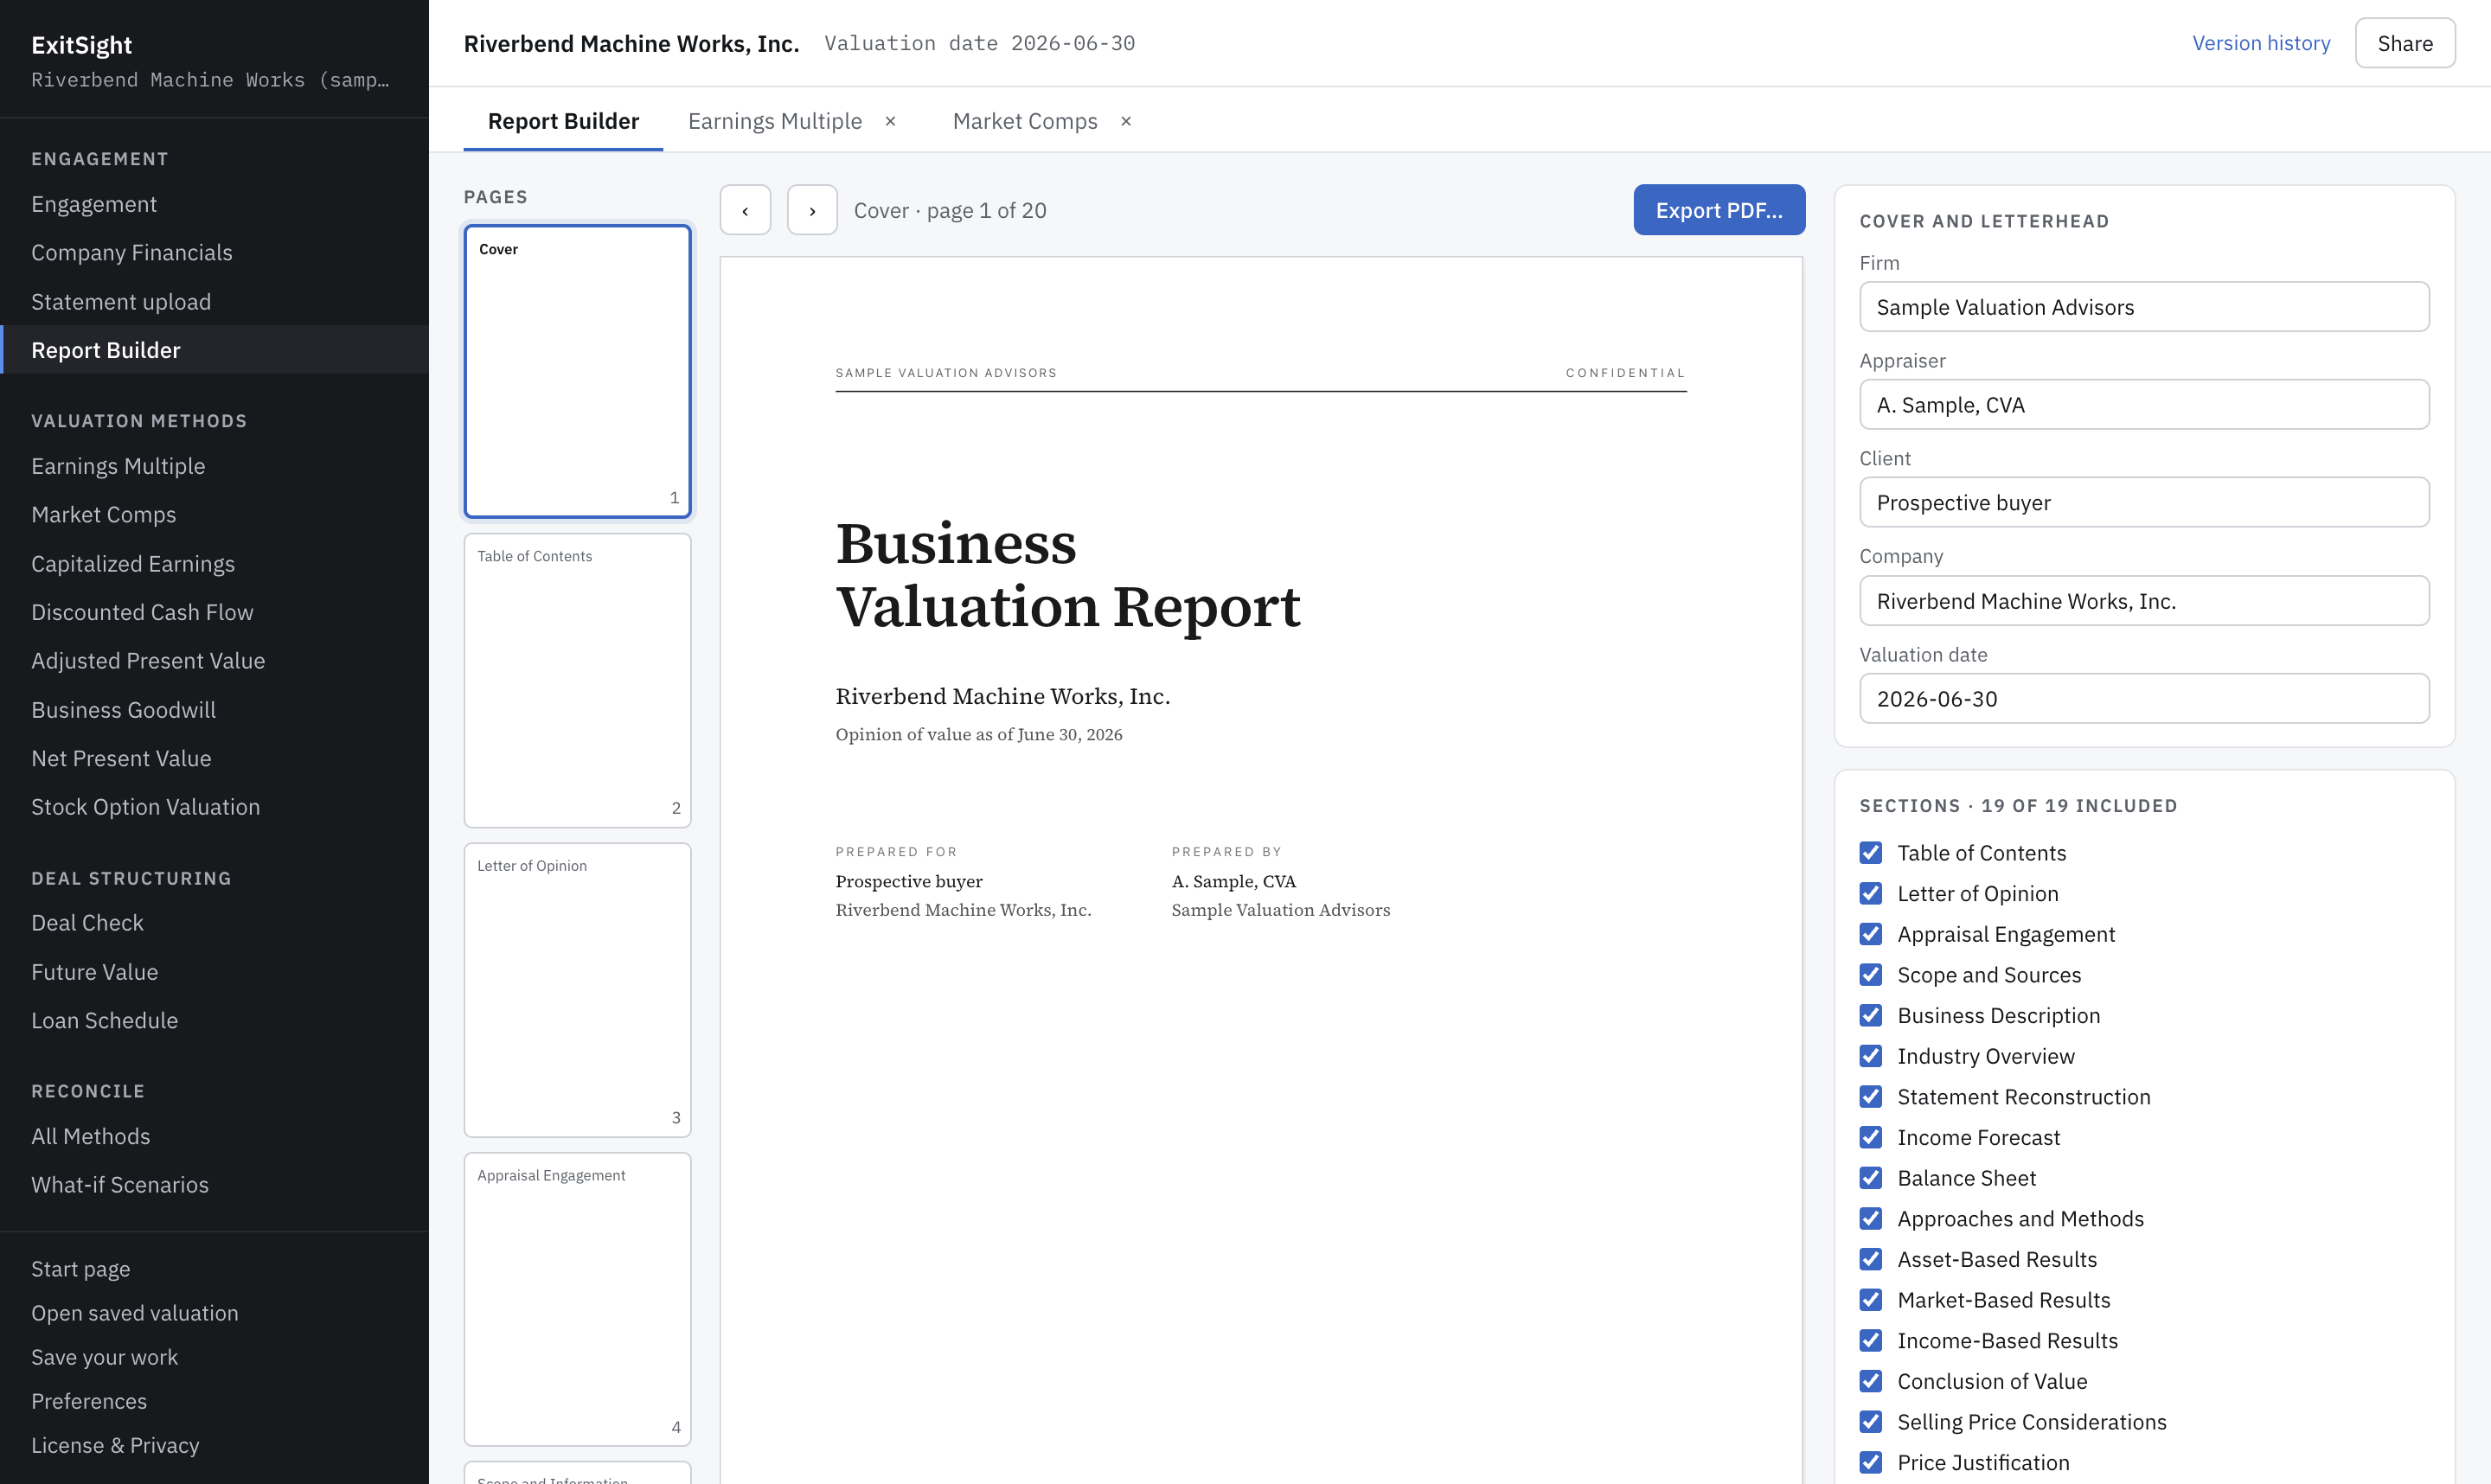This screenshot has width=2491, height=1484.
Task: Close the Market Comps tab
Action: click(1126, 121)
